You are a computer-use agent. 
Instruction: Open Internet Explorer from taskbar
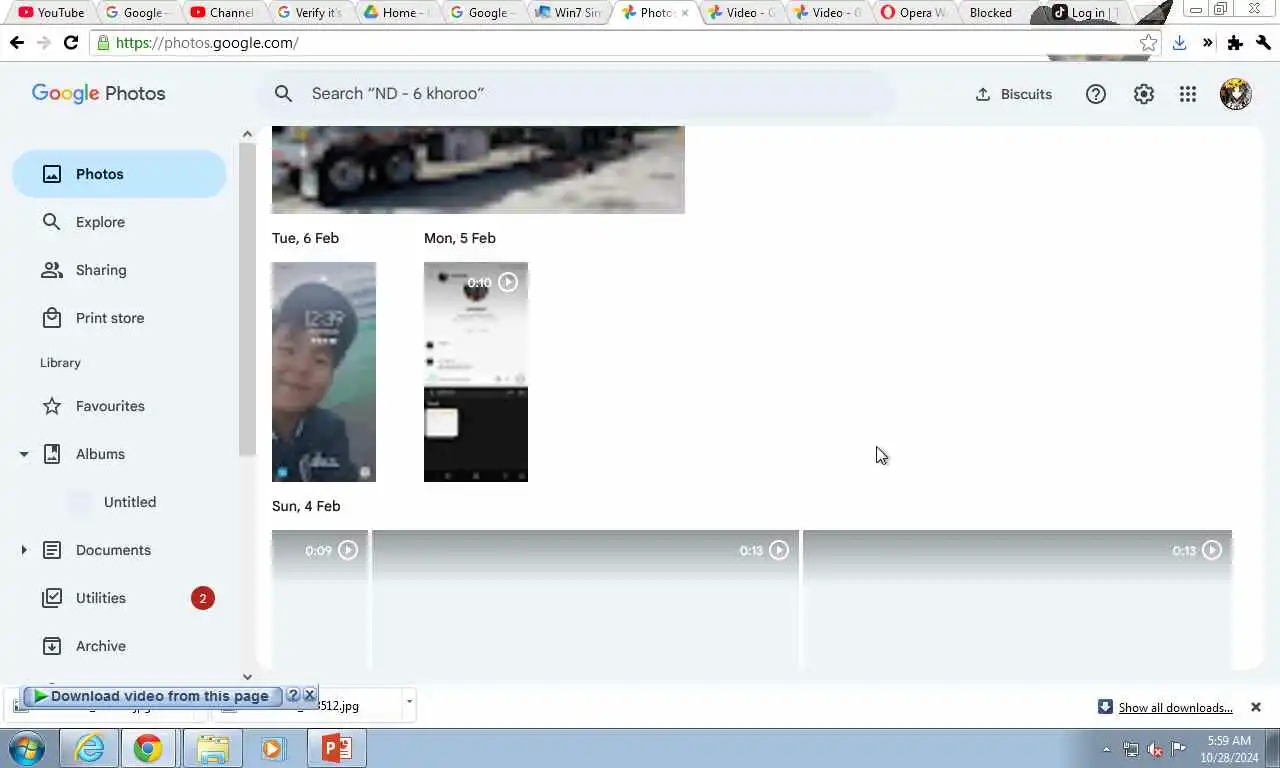point(89,748)
